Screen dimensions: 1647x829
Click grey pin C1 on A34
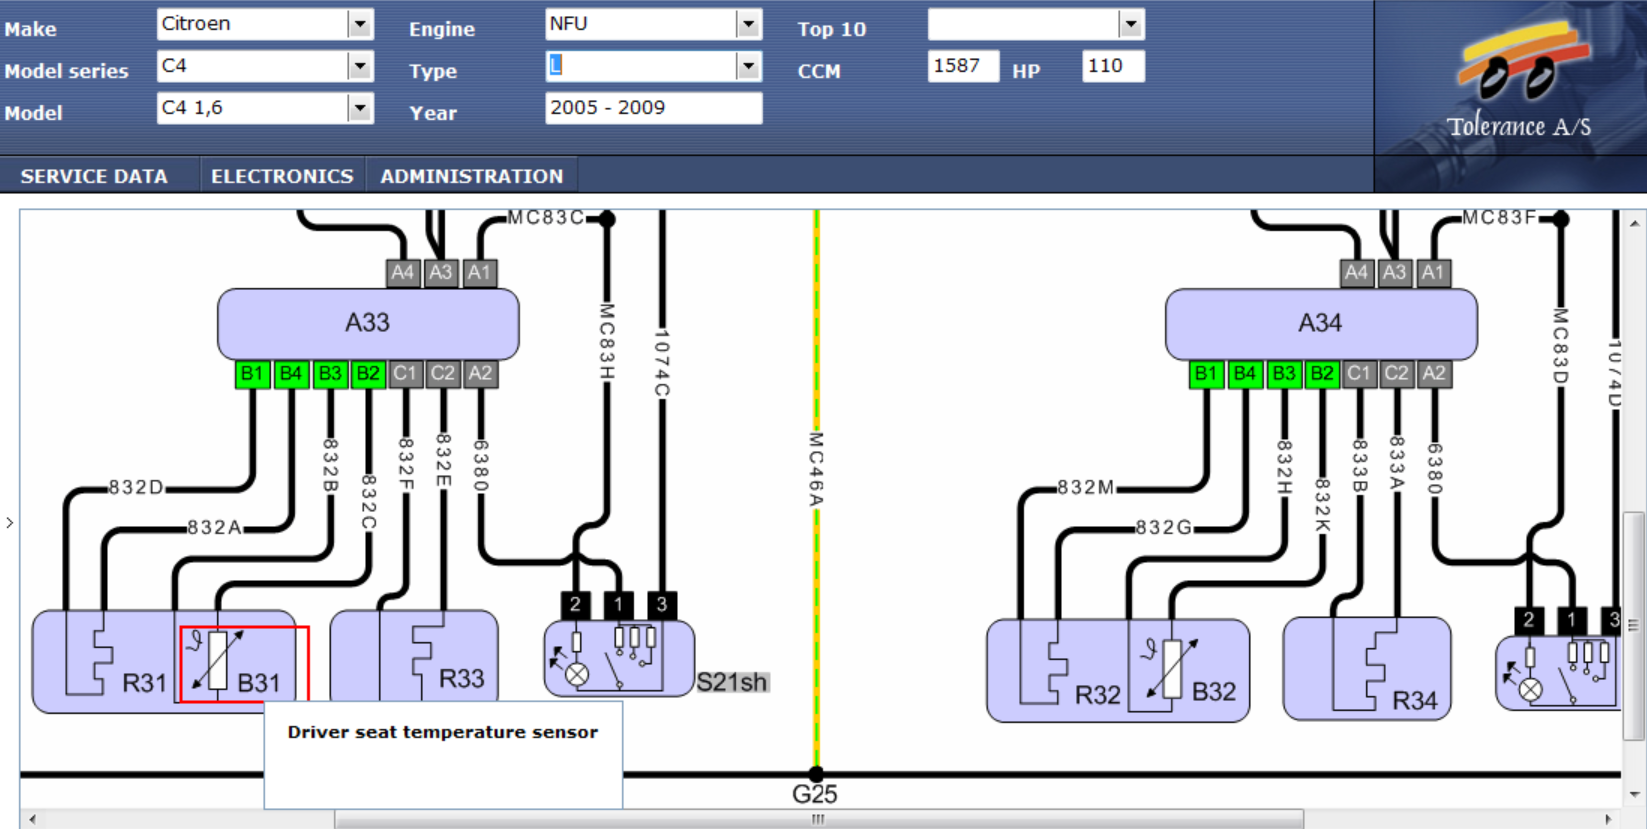coord(1359,374)
